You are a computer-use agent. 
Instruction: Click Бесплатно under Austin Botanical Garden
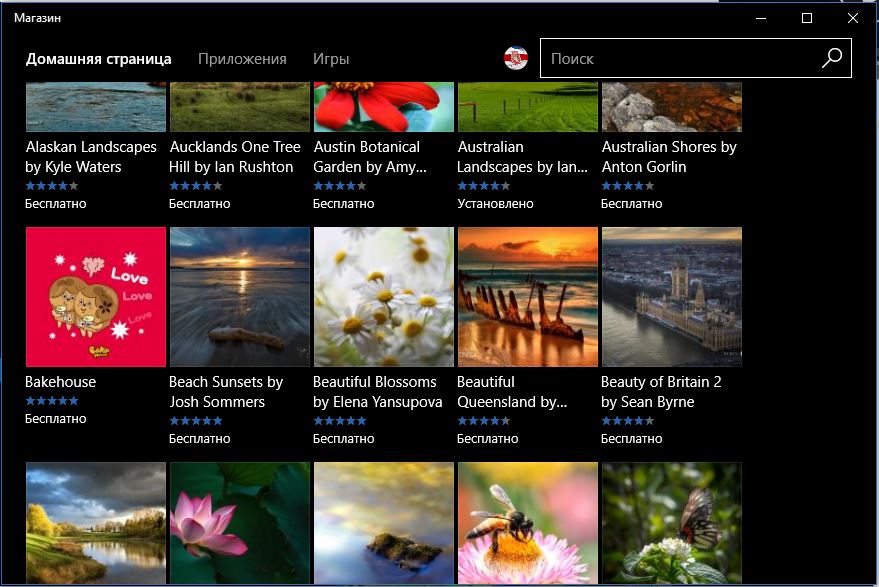tap(344, 204)
